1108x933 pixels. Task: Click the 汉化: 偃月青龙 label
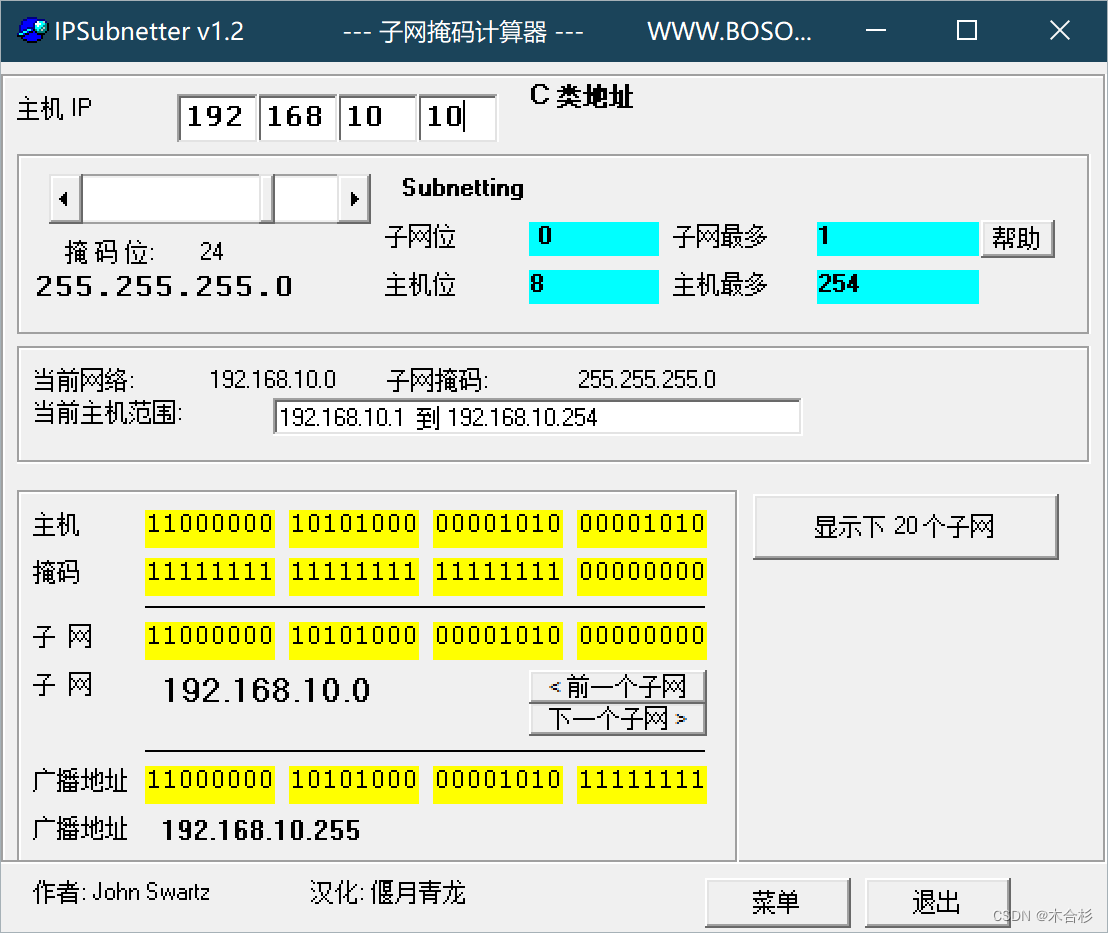click(x=388, y=892)
